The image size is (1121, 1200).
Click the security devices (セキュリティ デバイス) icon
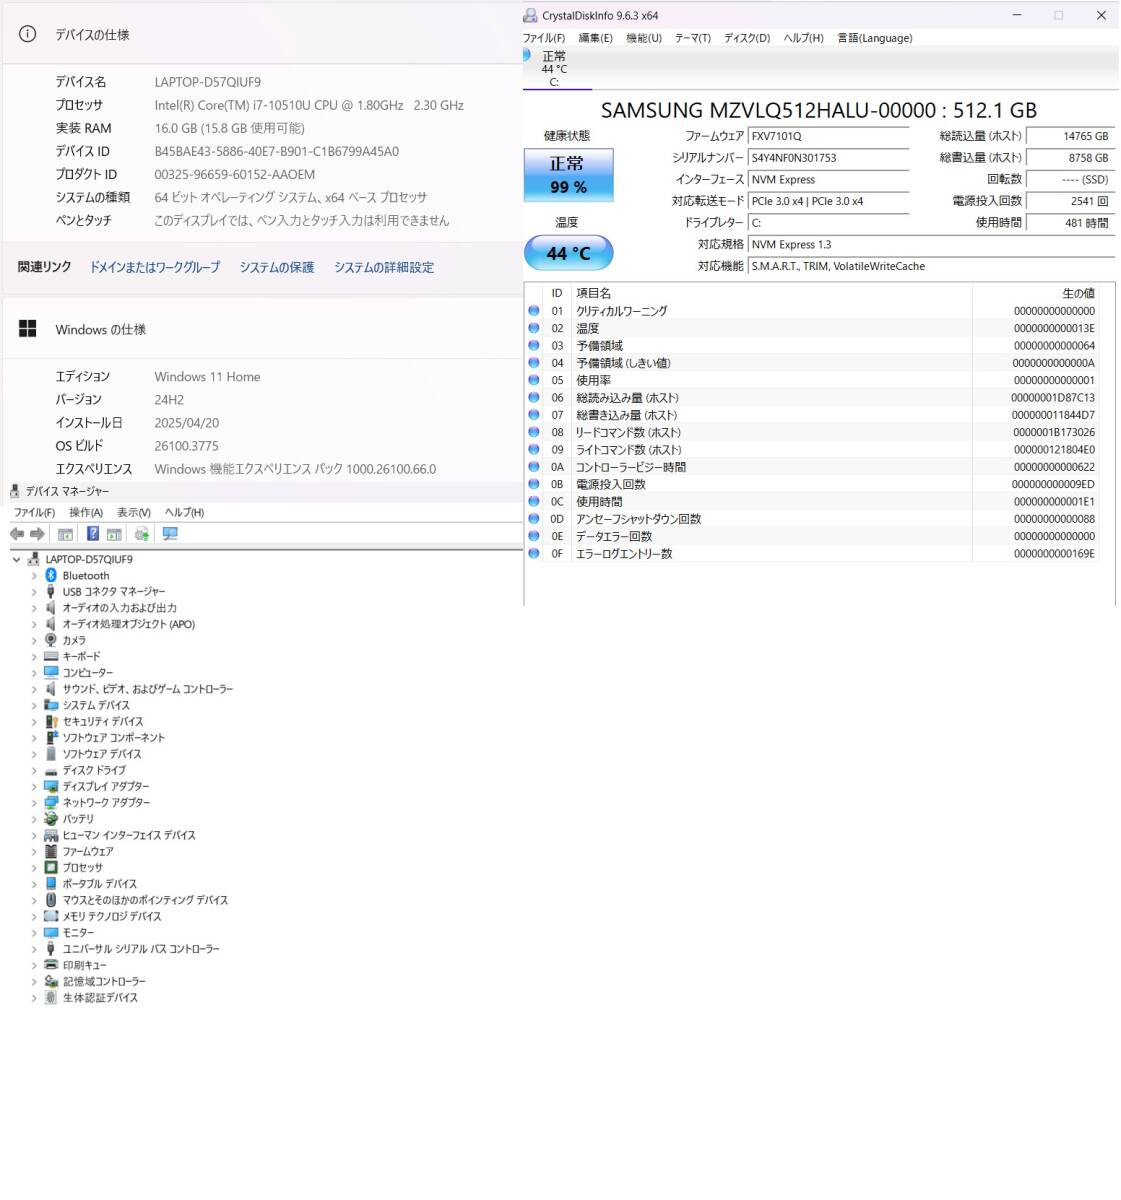(51, 721)
